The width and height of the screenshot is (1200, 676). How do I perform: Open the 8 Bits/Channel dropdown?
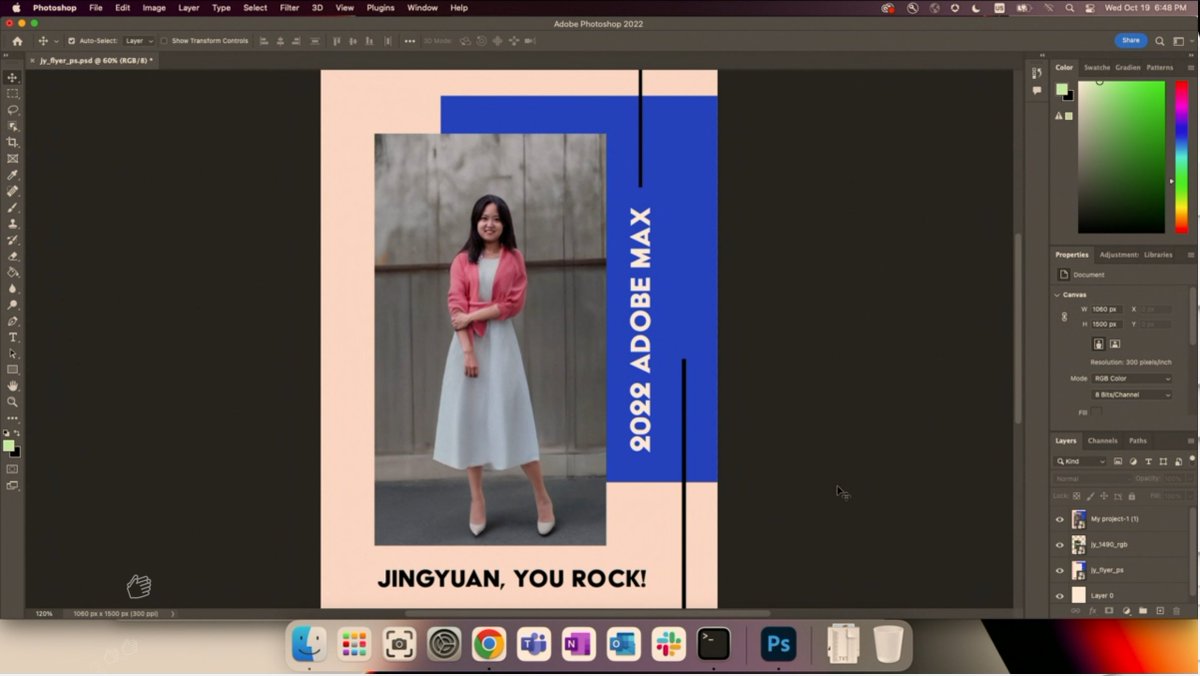(x=1132, y=394)
